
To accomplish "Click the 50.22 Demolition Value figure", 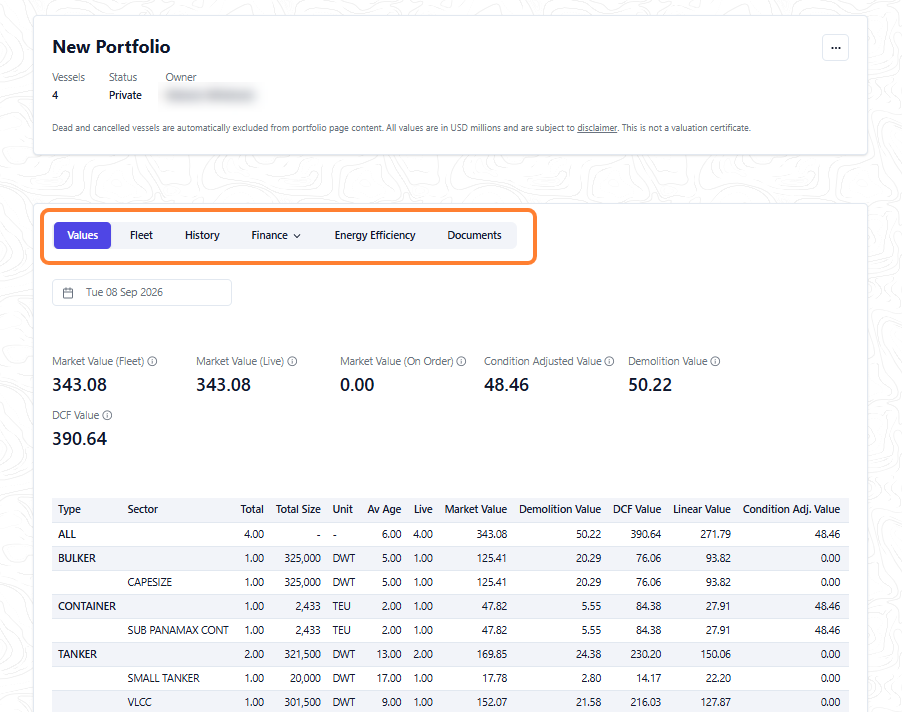I will tap(650, 385).
